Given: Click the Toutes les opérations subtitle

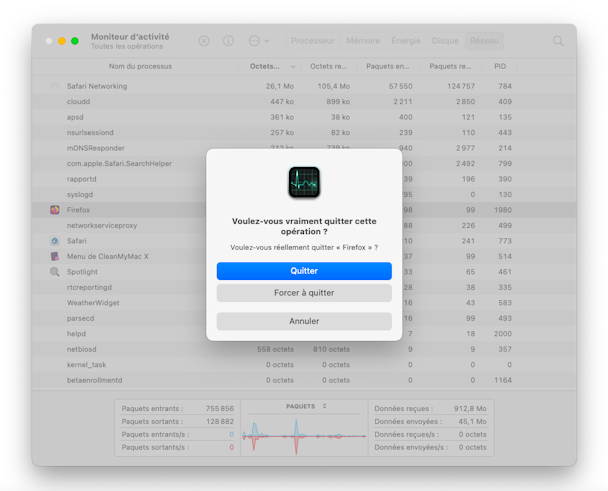Looking at the screenshot, I should coord(127,47).
